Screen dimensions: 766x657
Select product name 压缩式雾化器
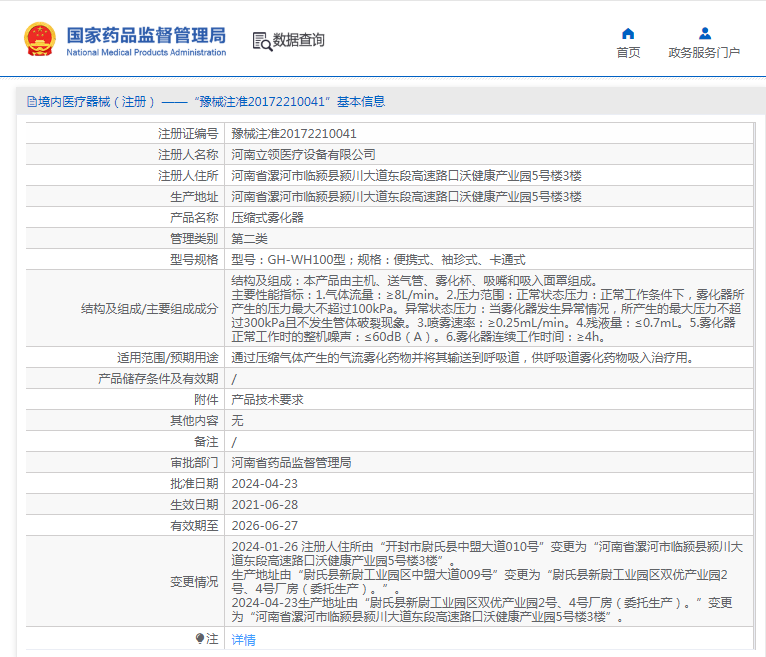click(267, 218)
